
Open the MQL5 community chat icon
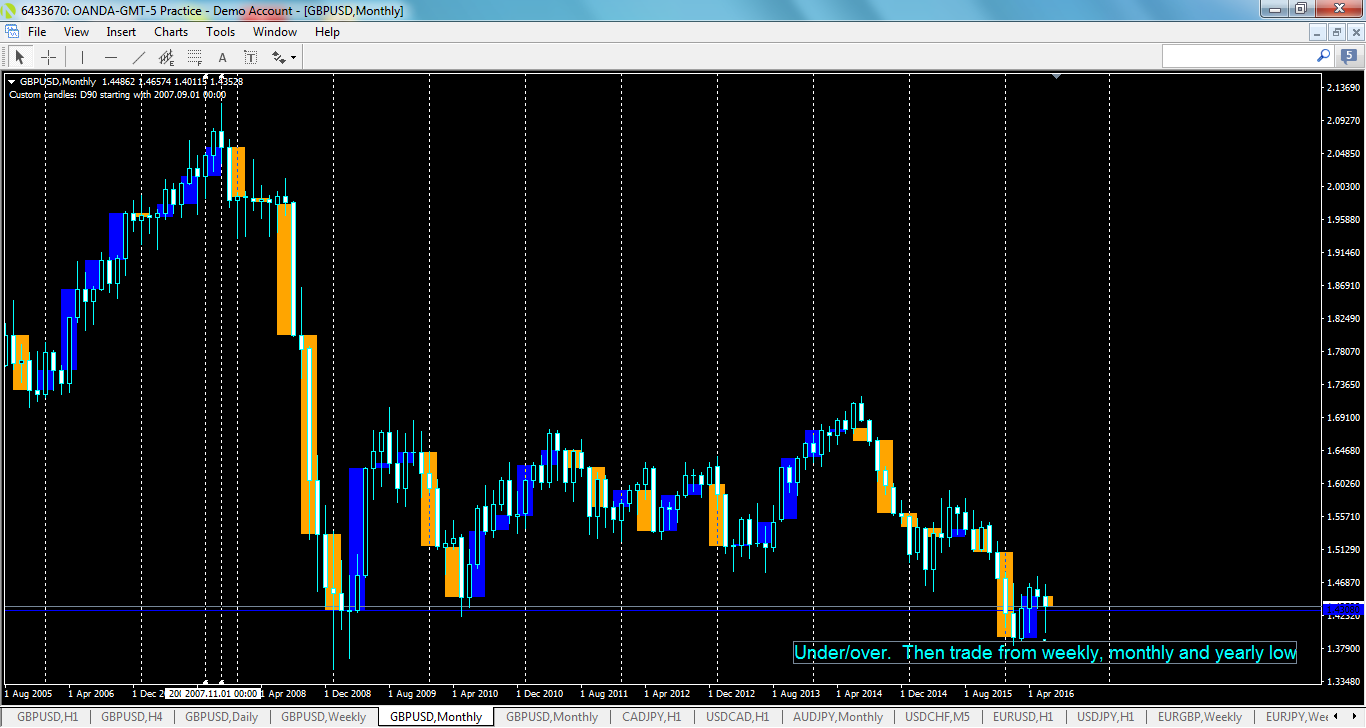pos(1347,56)
